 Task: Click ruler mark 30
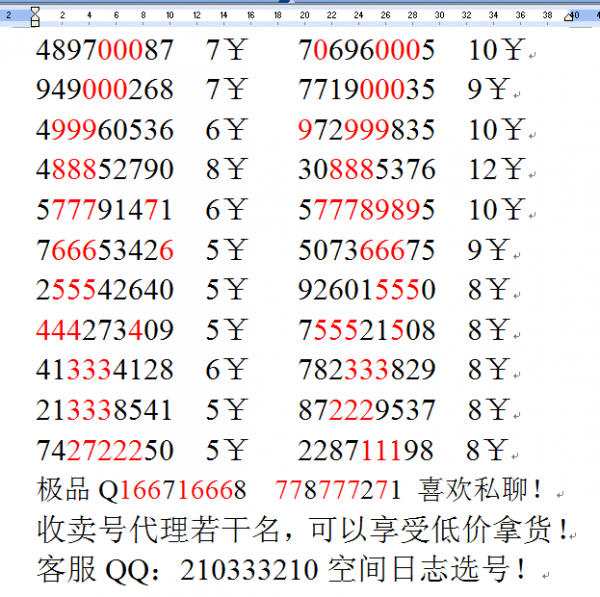click(x=439, y=15)
